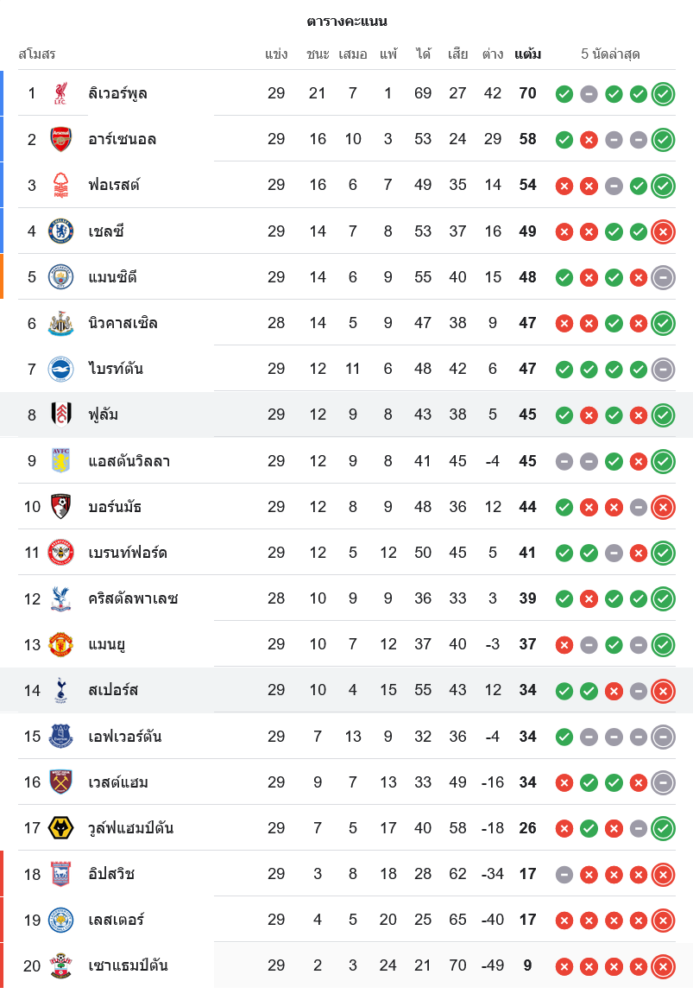Click the Wolves club logo
The width and height of the screenshot is (693, 1000).
(x=61, y=828)
